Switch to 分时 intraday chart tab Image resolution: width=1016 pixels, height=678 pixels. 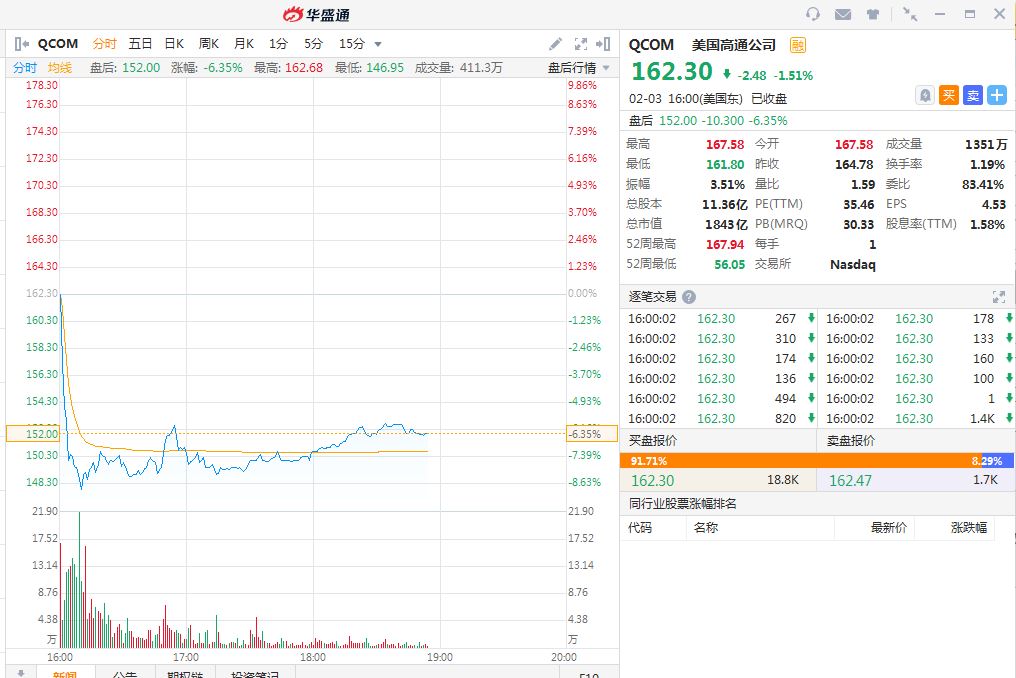104,43
